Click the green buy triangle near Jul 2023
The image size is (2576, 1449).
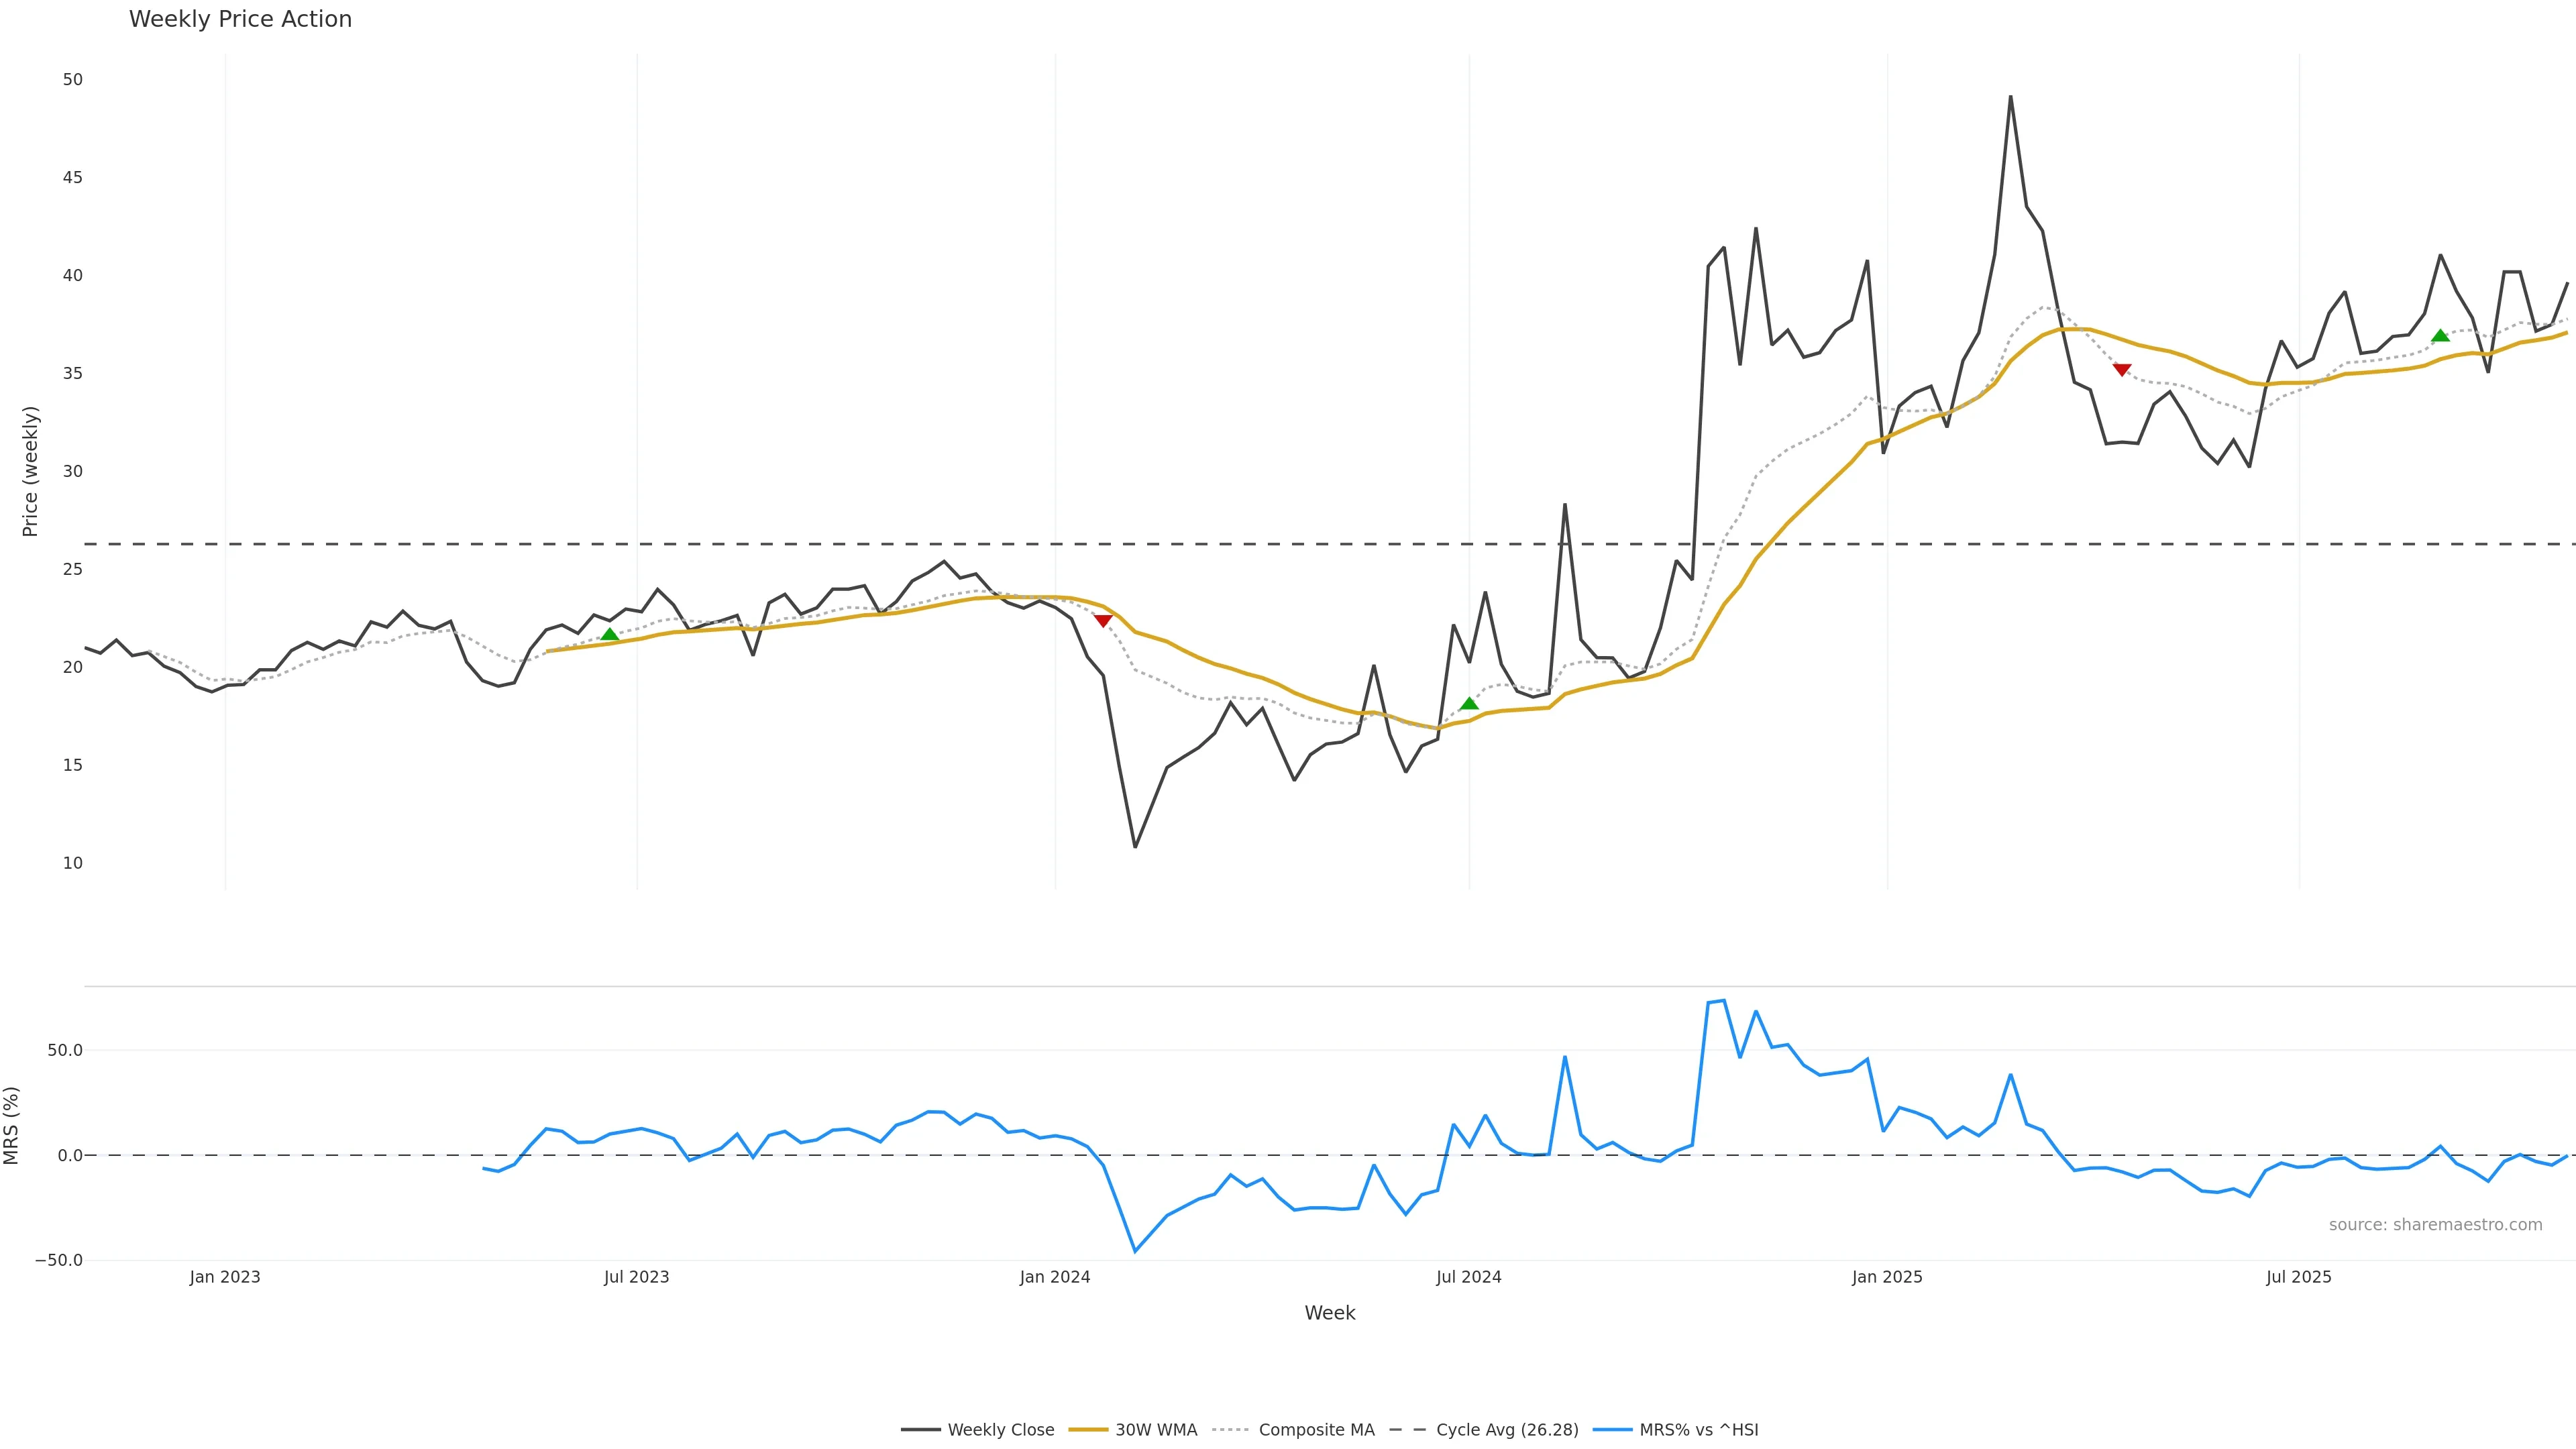pyautogui.click(x=609, y=635)
